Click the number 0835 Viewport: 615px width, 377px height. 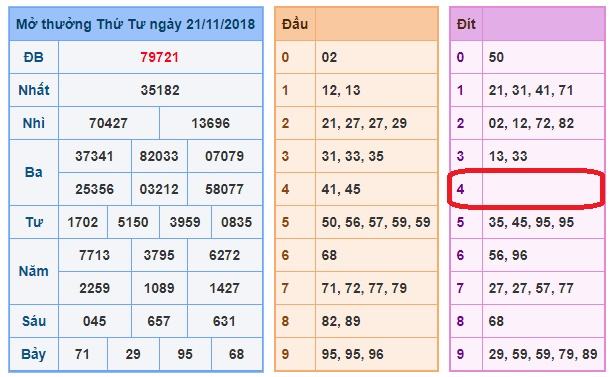tap(237, 222)
